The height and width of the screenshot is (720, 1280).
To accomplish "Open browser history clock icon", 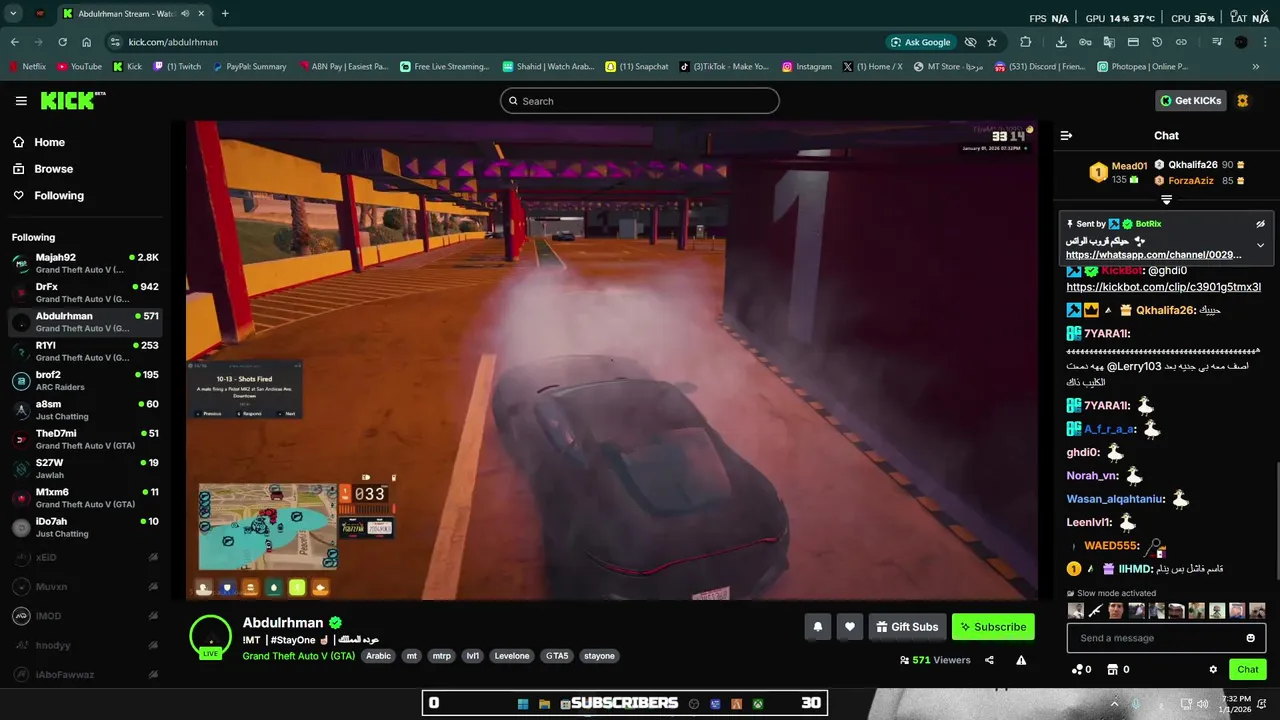I will click(1157, 42).
